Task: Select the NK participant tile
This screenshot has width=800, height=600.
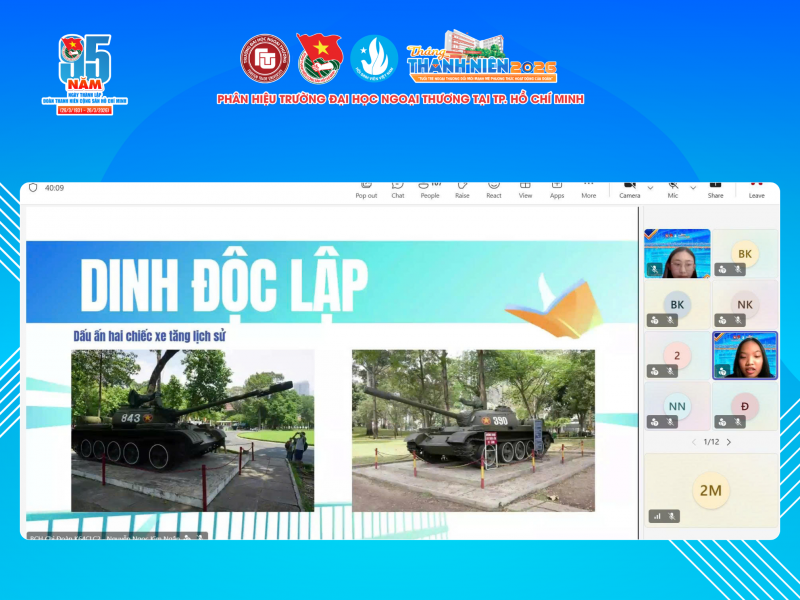Action: pos(744,305)
